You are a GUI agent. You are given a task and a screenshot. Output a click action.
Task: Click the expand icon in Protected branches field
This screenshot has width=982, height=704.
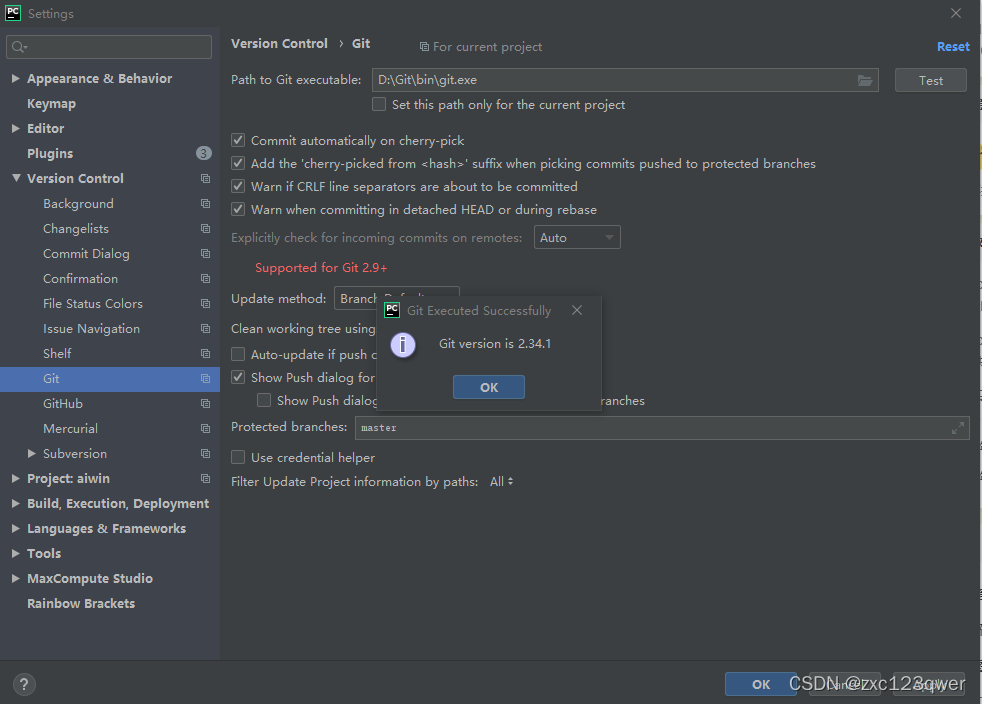point(958,428)
